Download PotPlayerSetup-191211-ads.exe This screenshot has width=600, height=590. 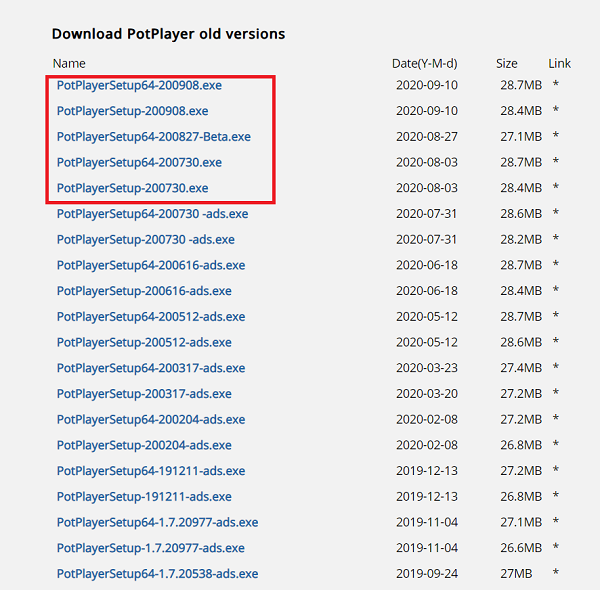click(144, 496)
